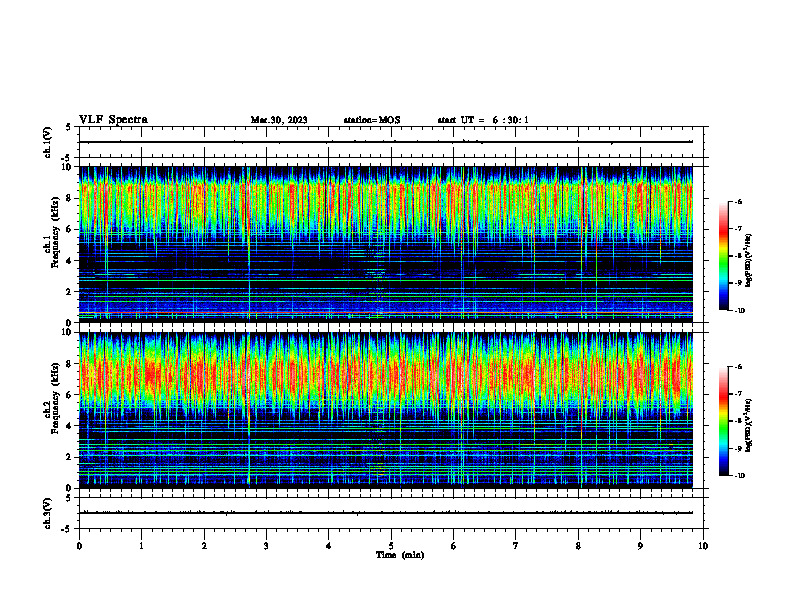Screen dimensions: 792x612
Task: Click the time axis tick label "1"
Action: [141, 546]
